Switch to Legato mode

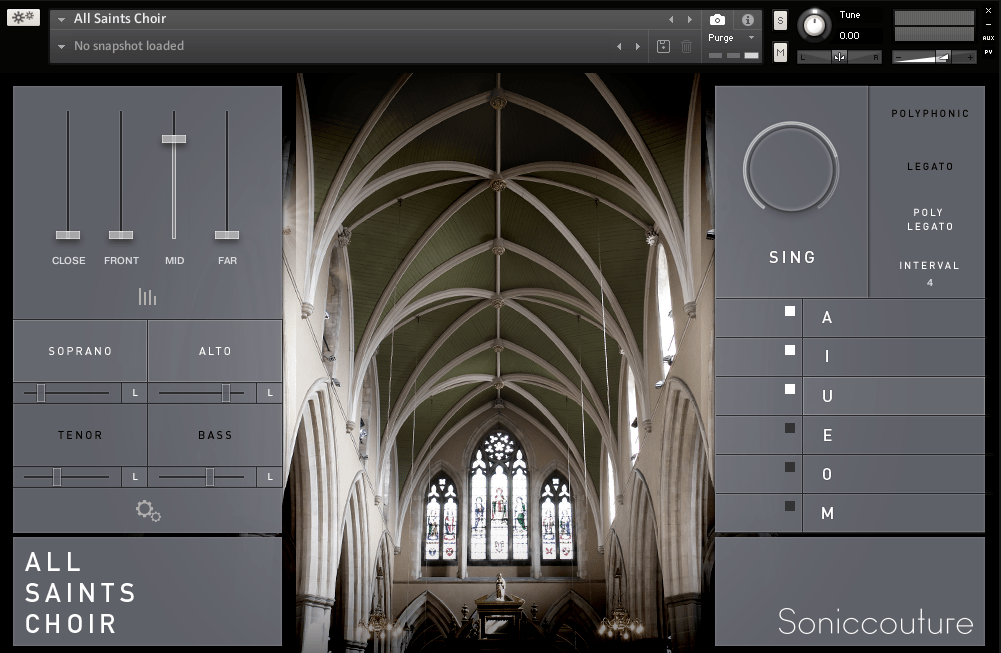pyautogui.click(x=930, y=167)
